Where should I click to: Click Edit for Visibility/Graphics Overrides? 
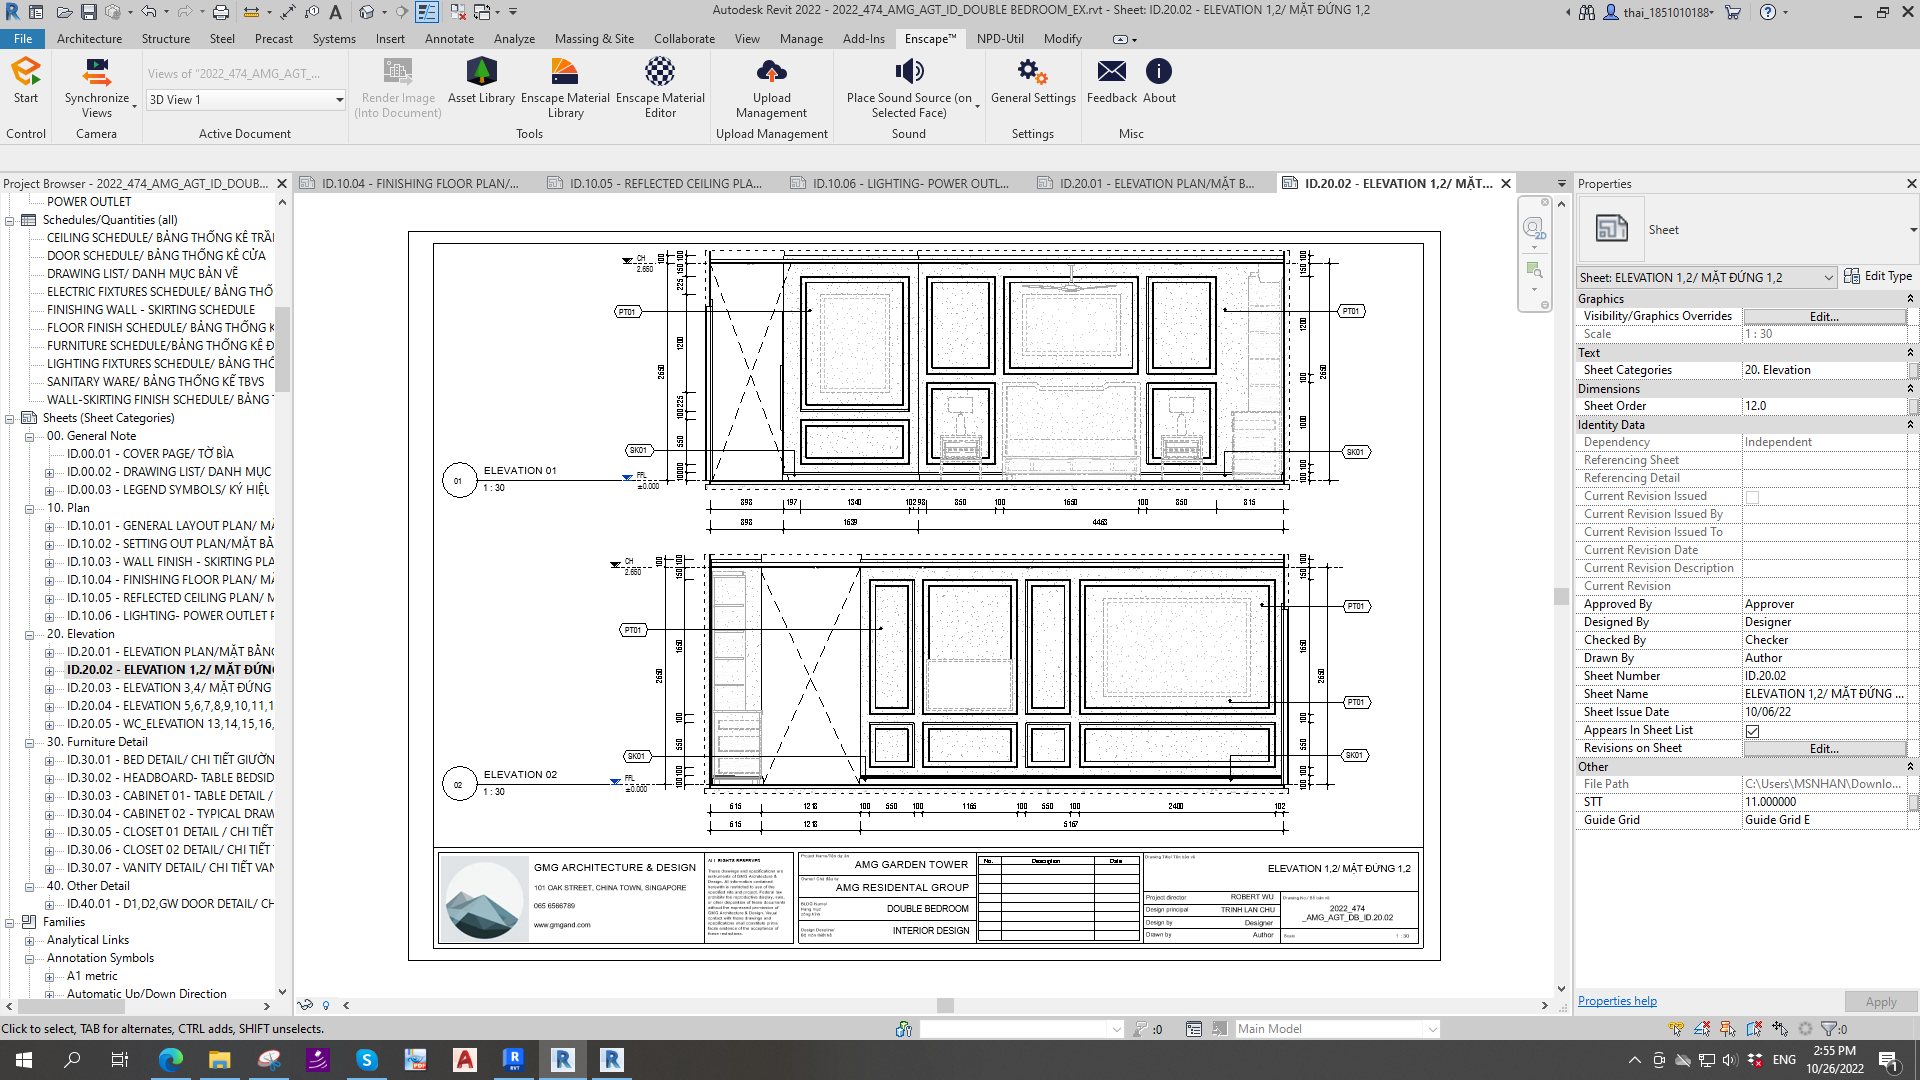point(1824,316)
